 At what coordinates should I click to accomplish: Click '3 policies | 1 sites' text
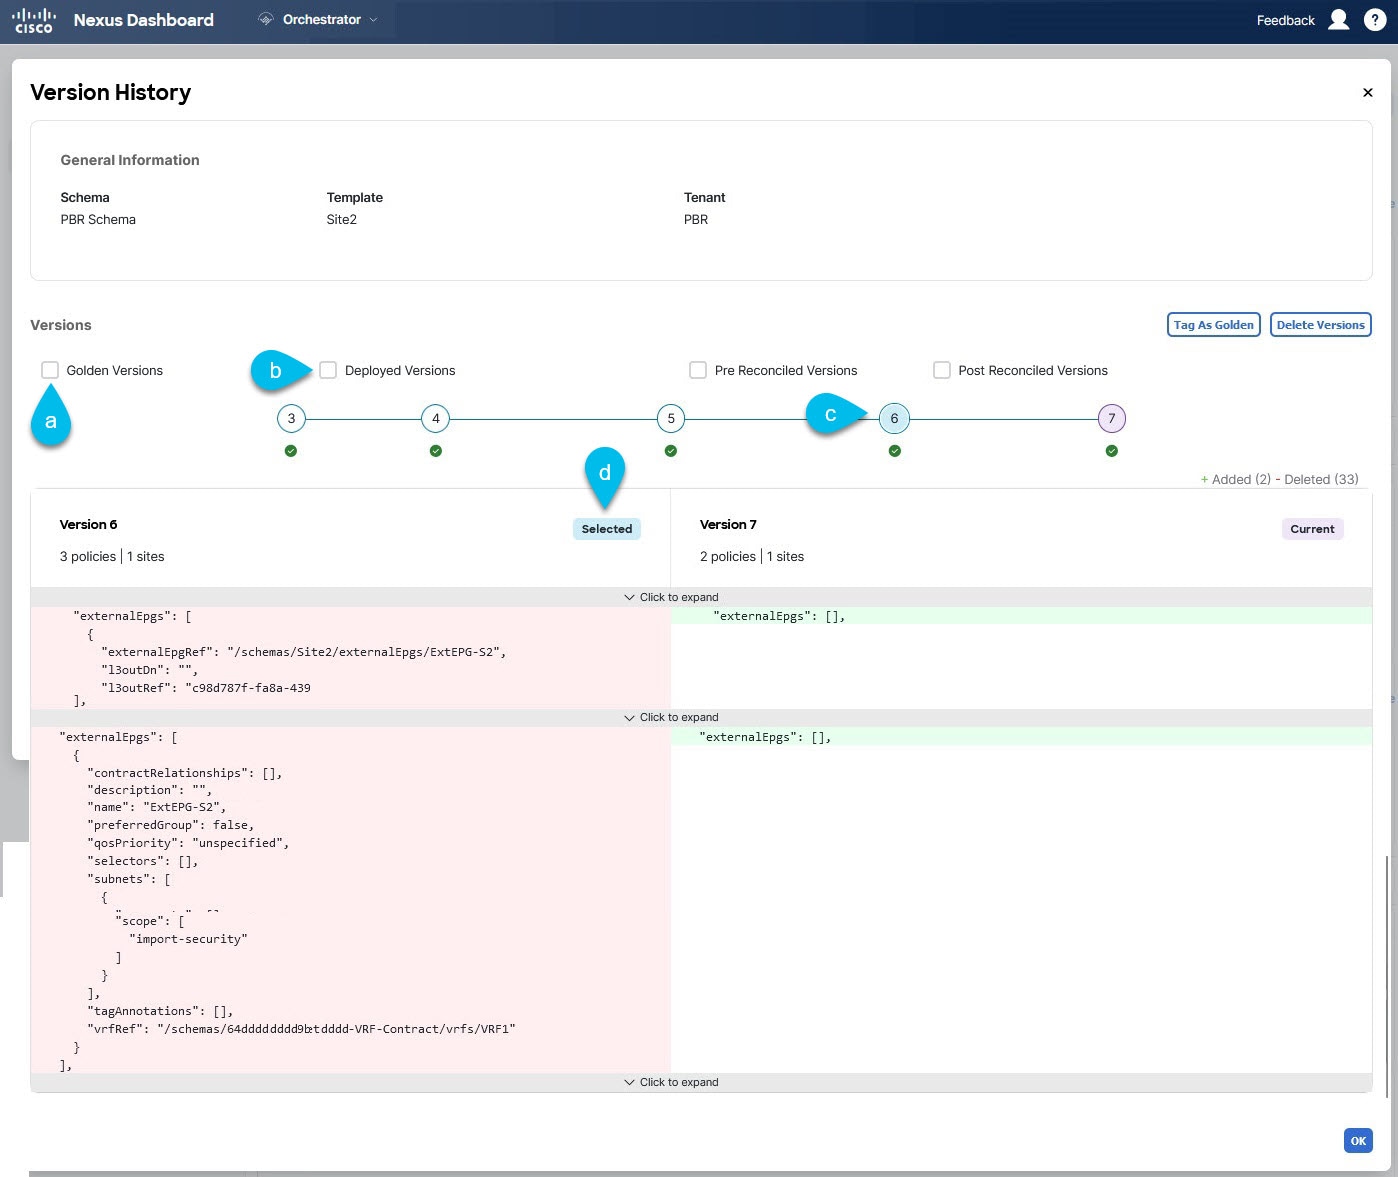click(x=112, y=556)
